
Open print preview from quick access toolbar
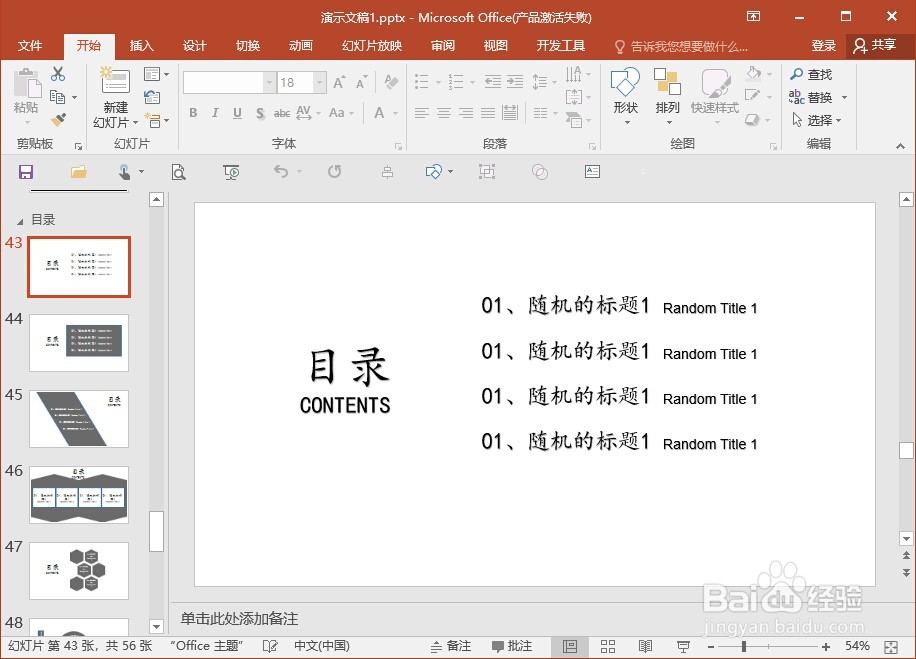[178, 172]
